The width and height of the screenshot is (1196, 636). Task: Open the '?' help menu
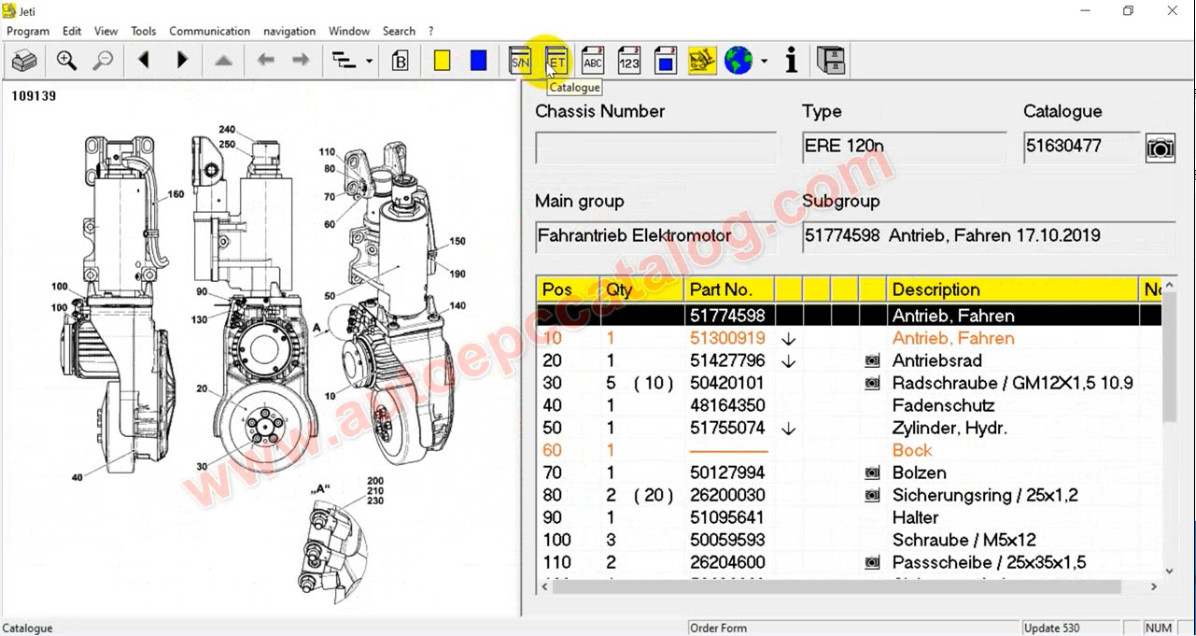pos(431,31)
